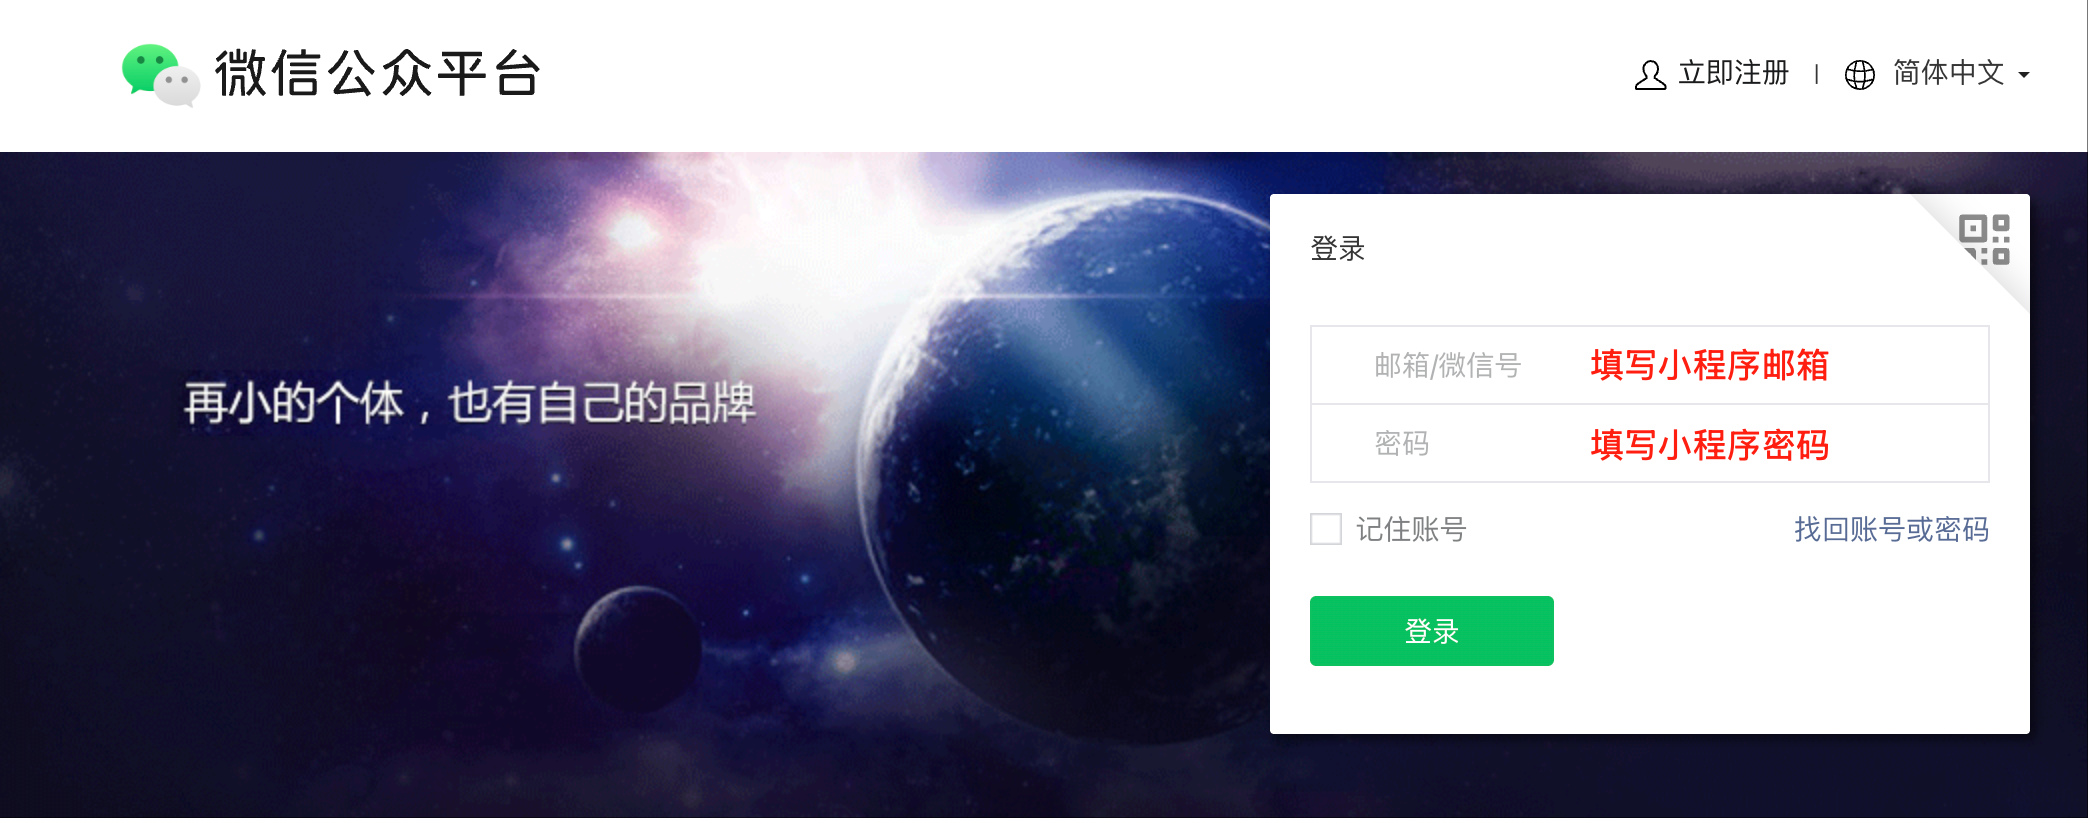The width and height of the screenshot is (2088, 818).
Task: Click the red 填写小程序邮箱 annotation
Action: point(1710,365)
